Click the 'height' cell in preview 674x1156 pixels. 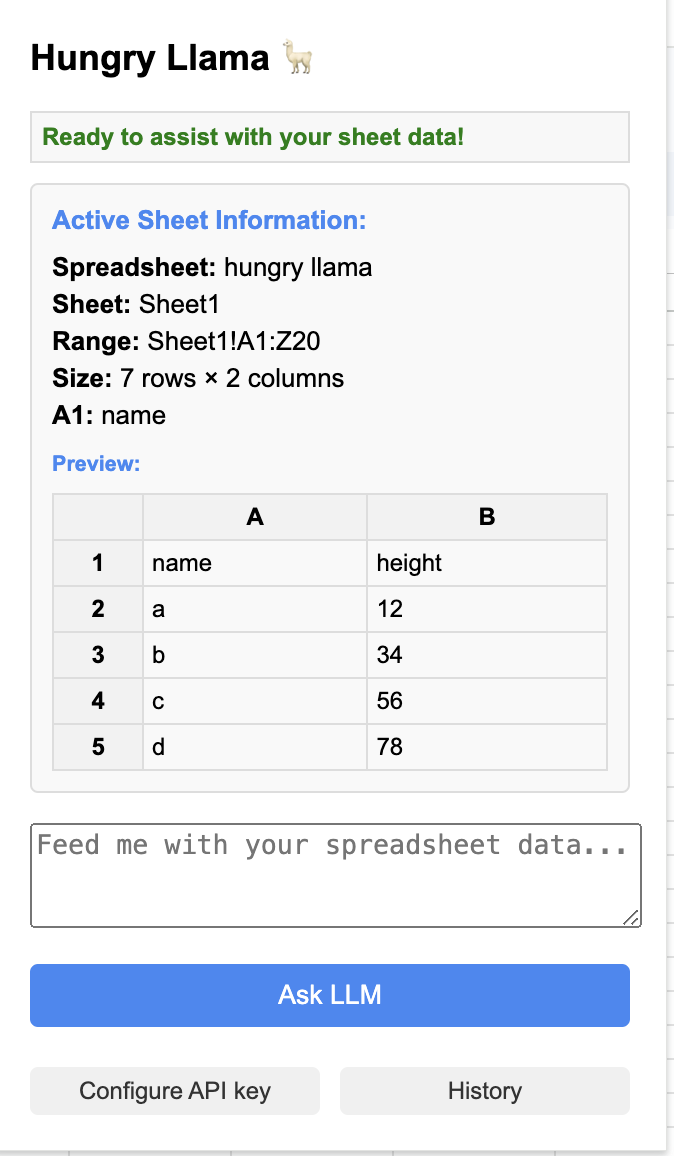(487, 563)
